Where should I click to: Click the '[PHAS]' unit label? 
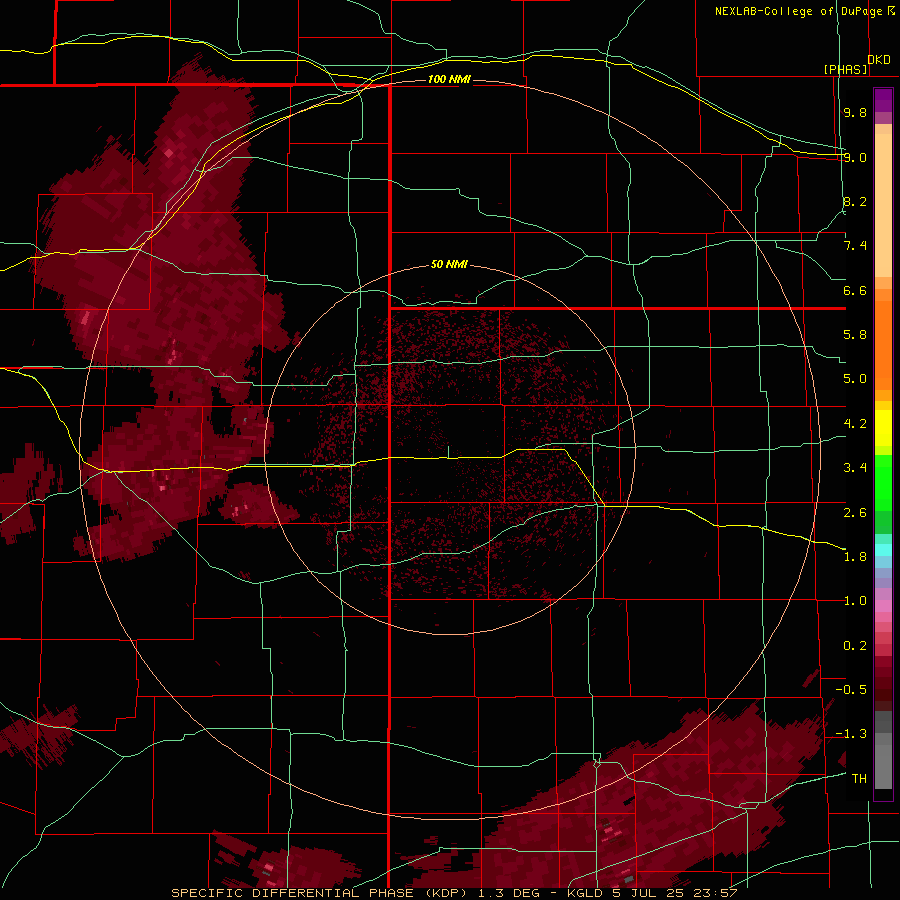(x=845, y=69)
